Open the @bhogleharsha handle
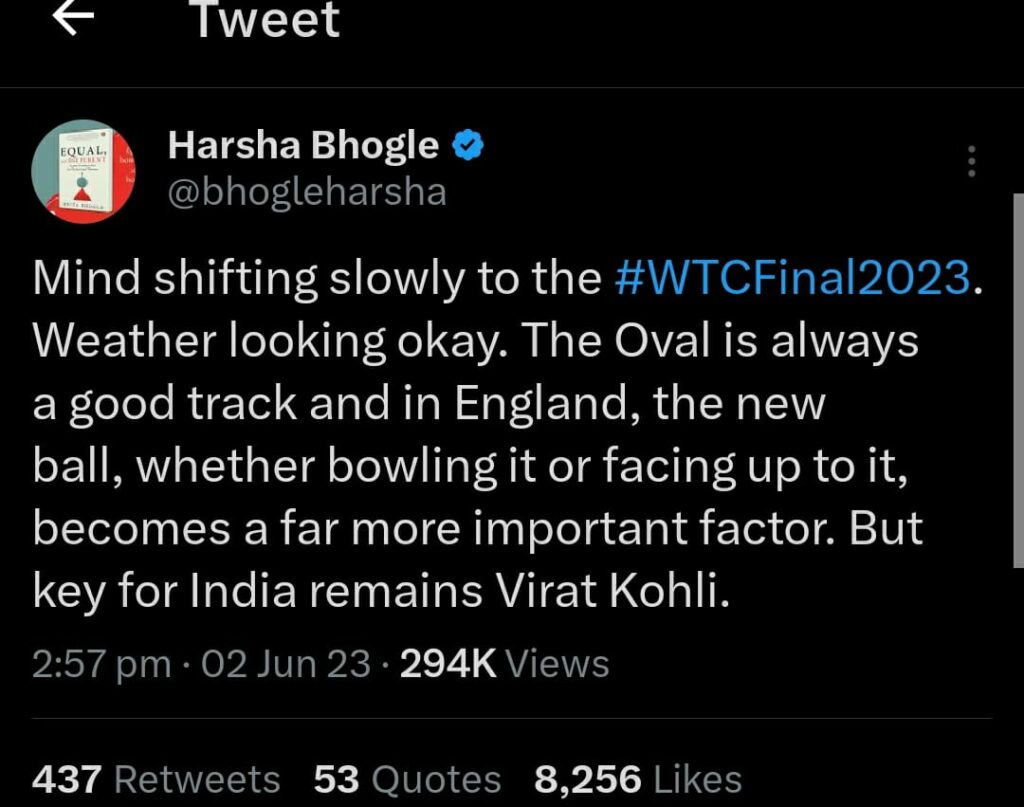The height and width of the screenshot is (807, 1024). [x=307, y=190]
